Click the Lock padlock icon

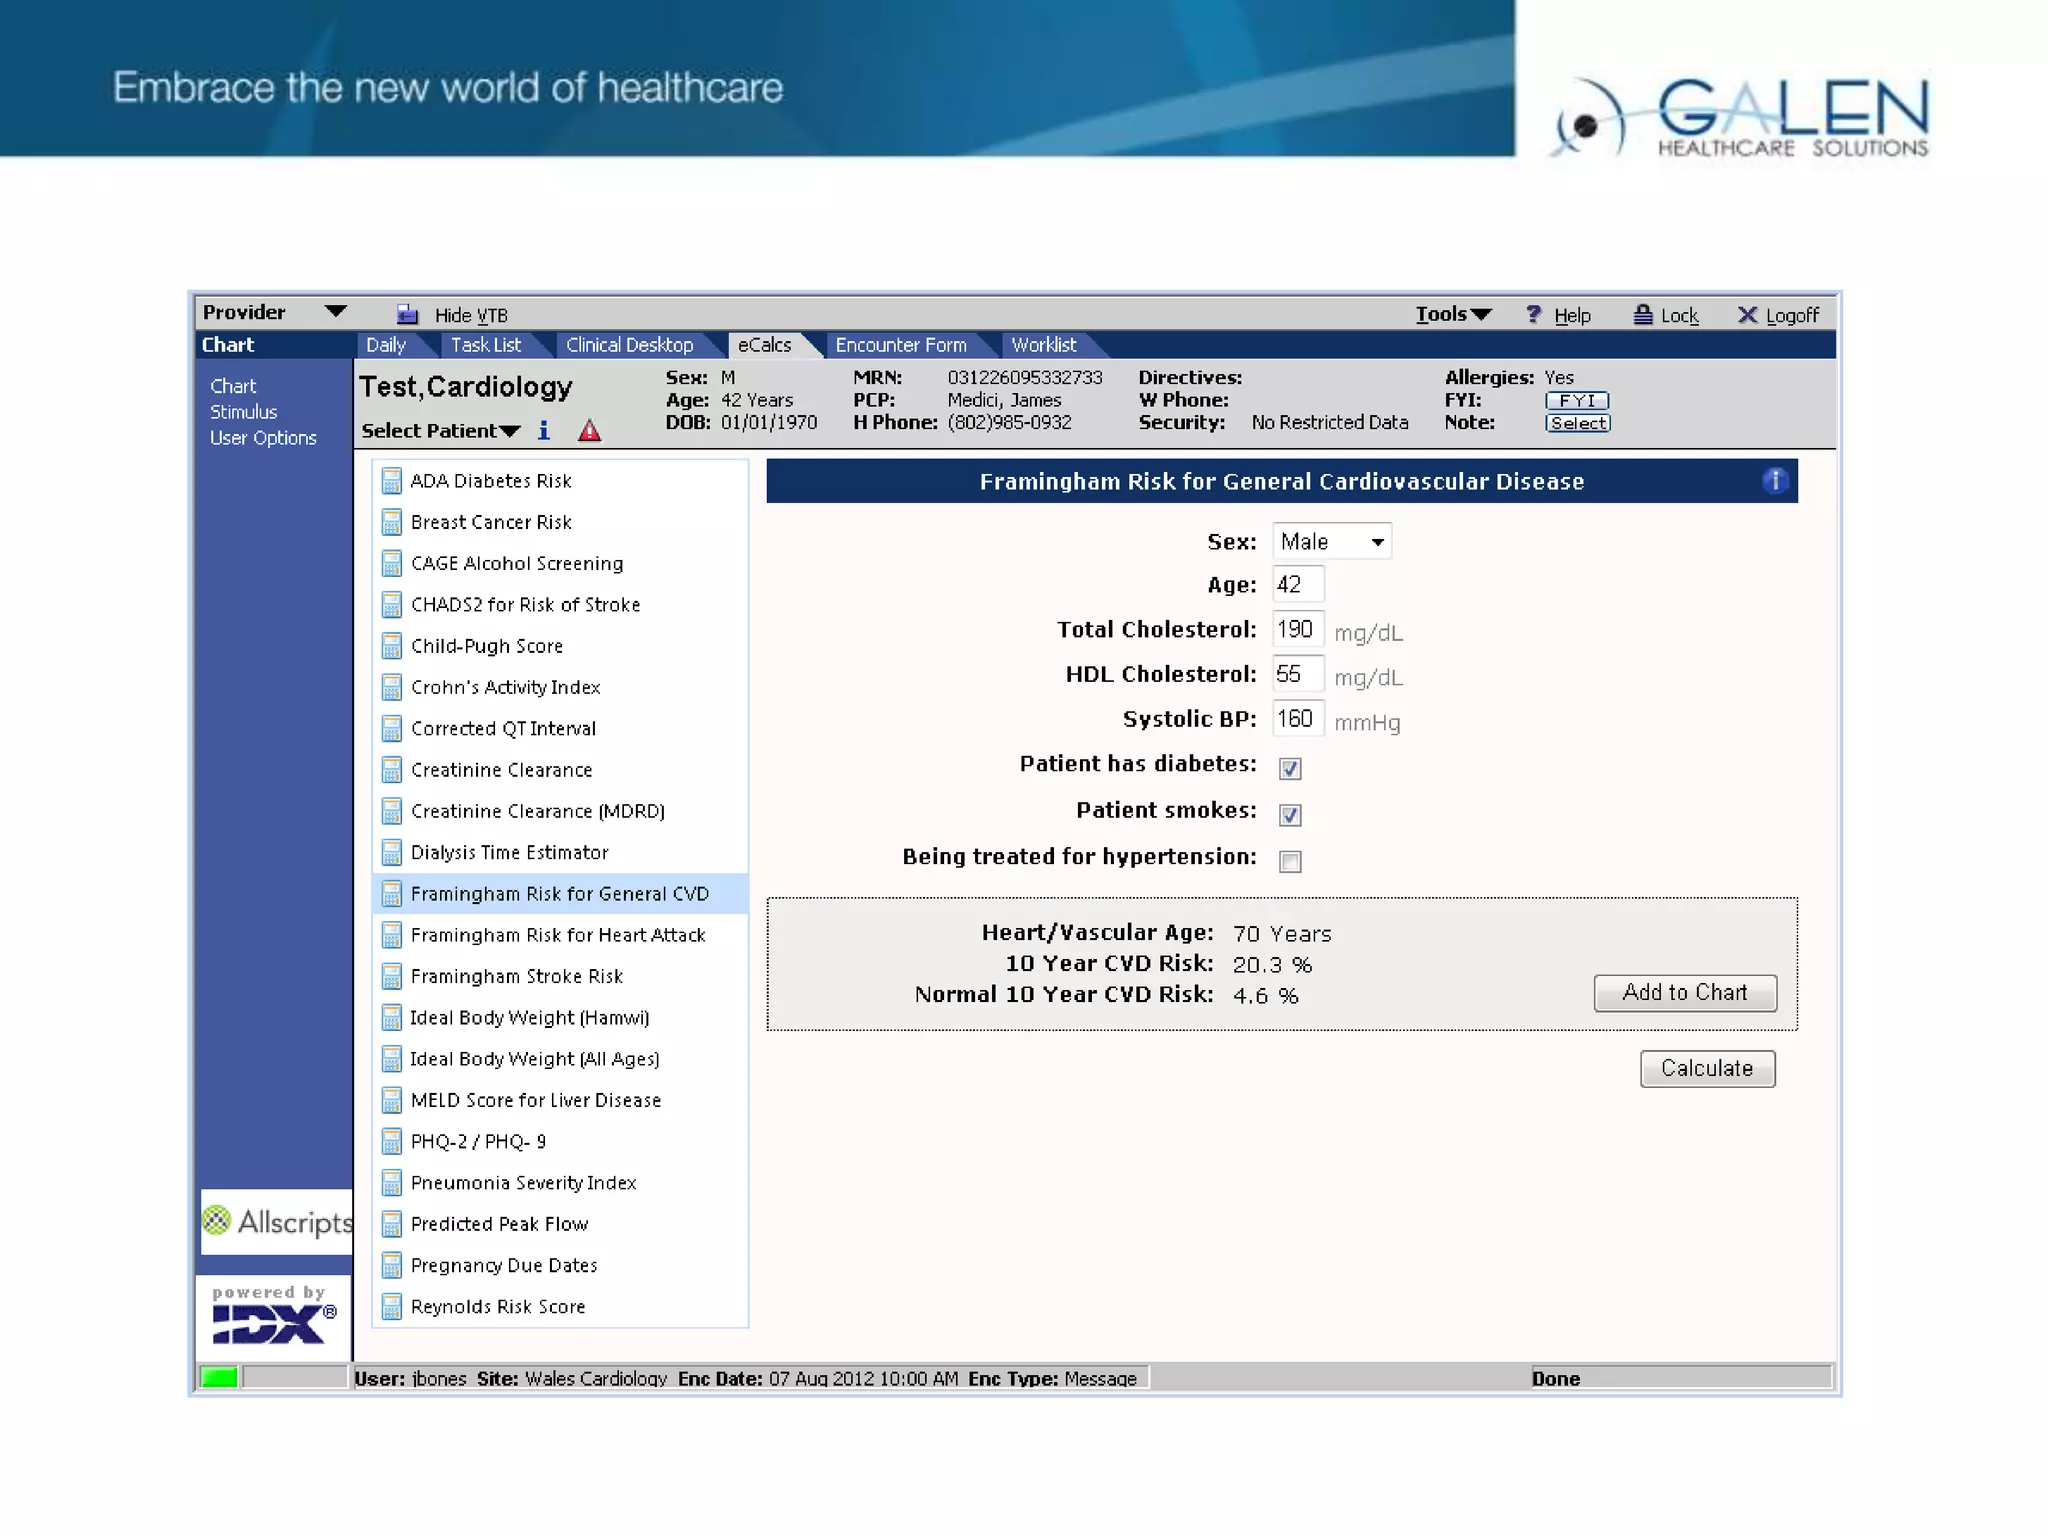click(x=1642, y=315)
